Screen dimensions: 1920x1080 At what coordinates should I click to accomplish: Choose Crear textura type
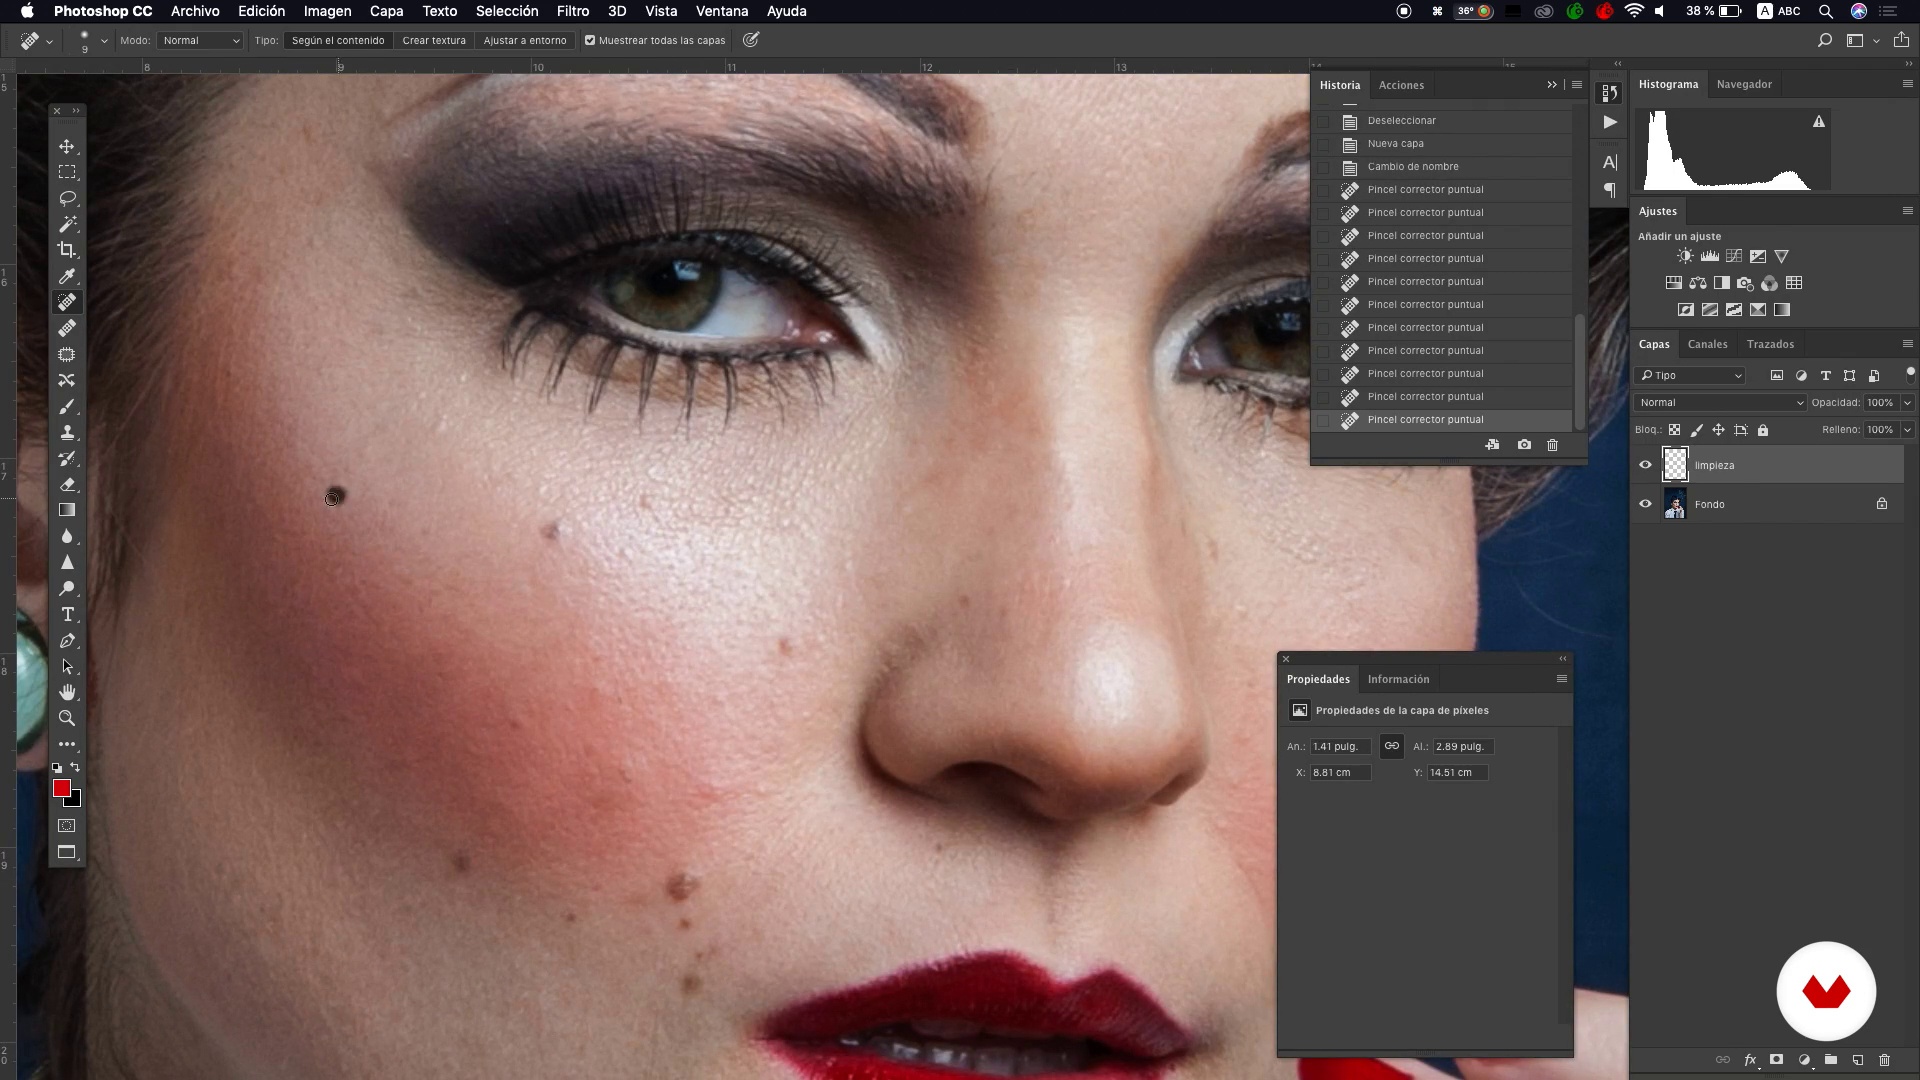434,41
